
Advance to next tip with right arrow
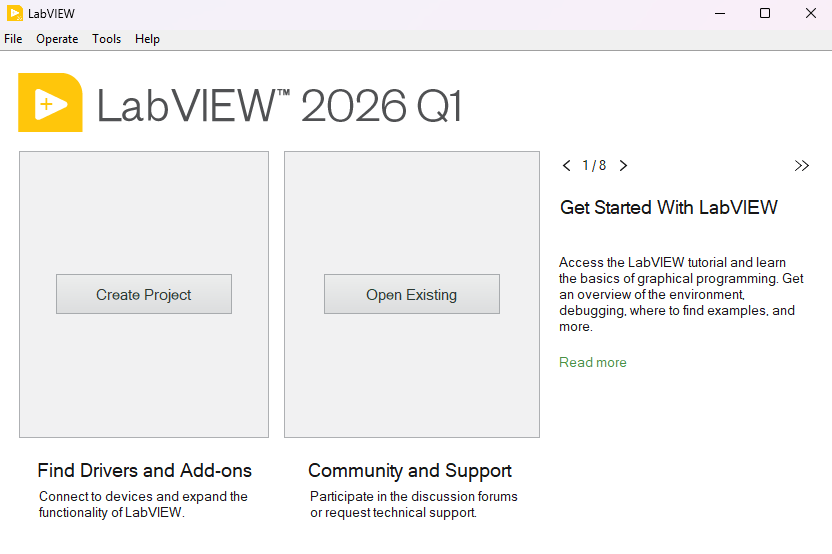tap(623, 166)
